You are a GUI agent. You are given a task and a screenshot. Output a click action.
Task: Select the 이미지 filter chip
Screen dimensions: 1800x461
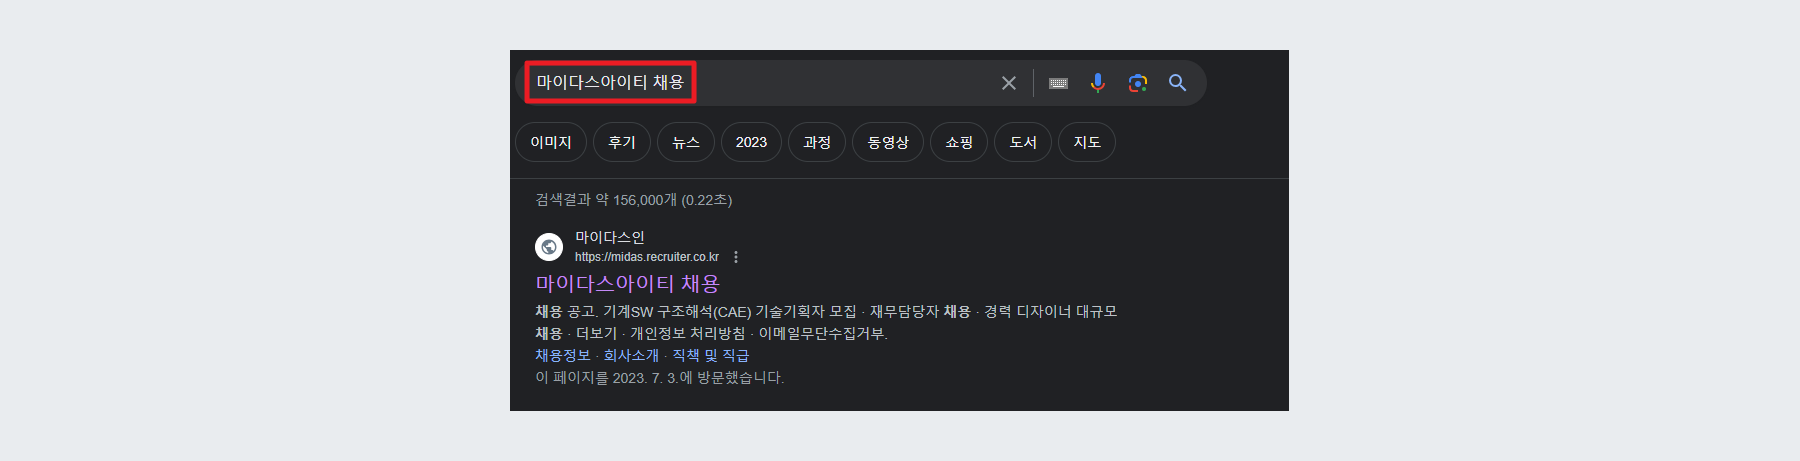click(x=551, y=142)
